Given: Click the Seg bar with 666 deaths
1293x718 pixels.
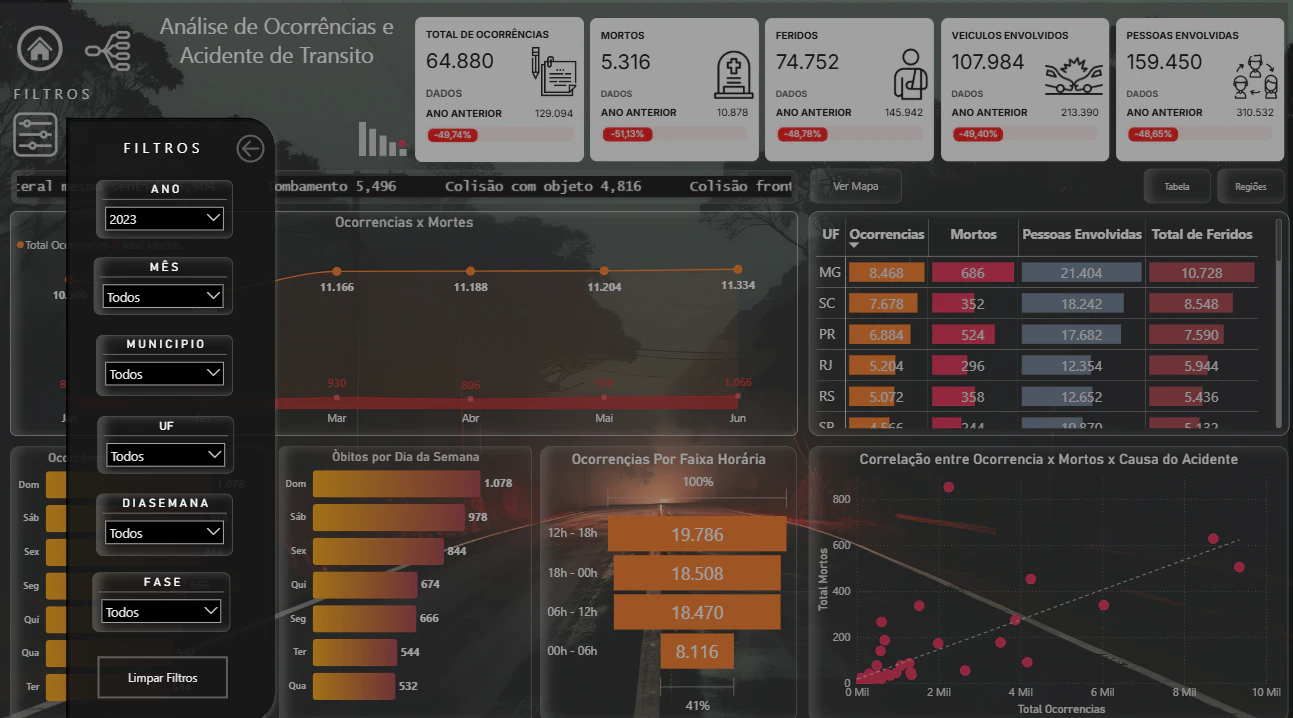Looking at the screenshot, I should tap(364, 618).
